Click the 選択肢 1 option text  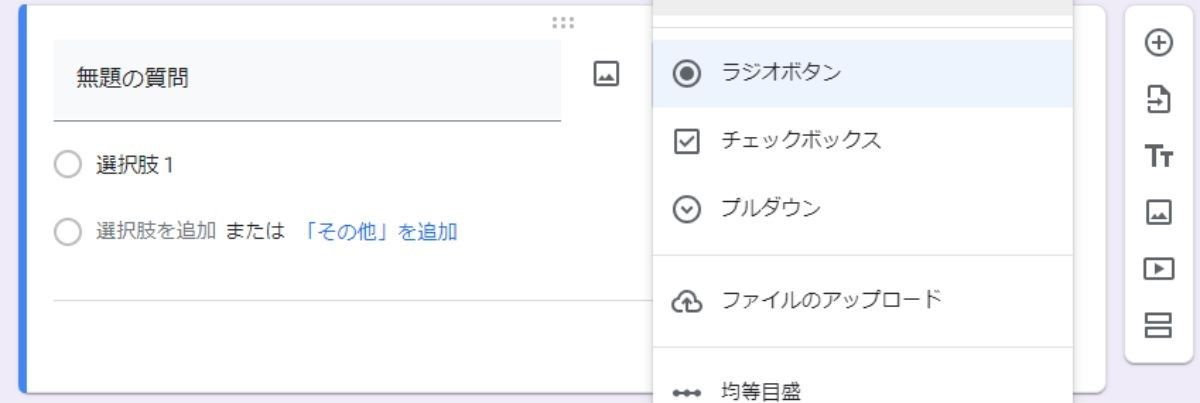point(135,166)
